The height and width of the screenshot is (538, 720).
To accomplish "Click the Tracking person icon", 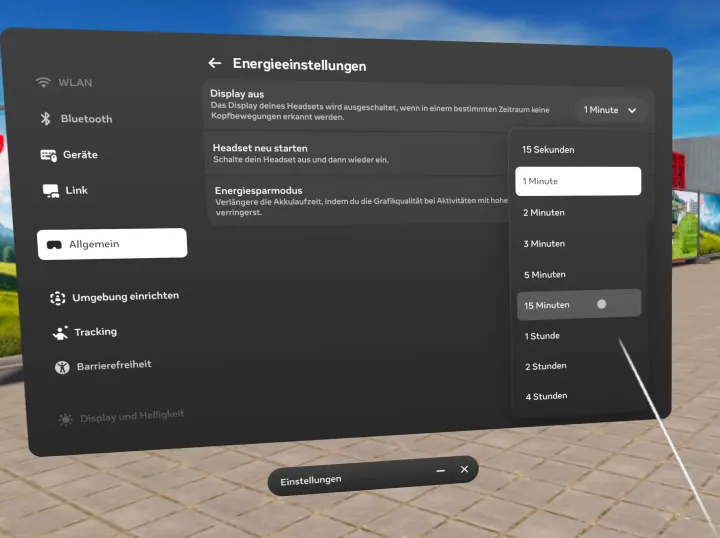I will click(x=60, y=333).
